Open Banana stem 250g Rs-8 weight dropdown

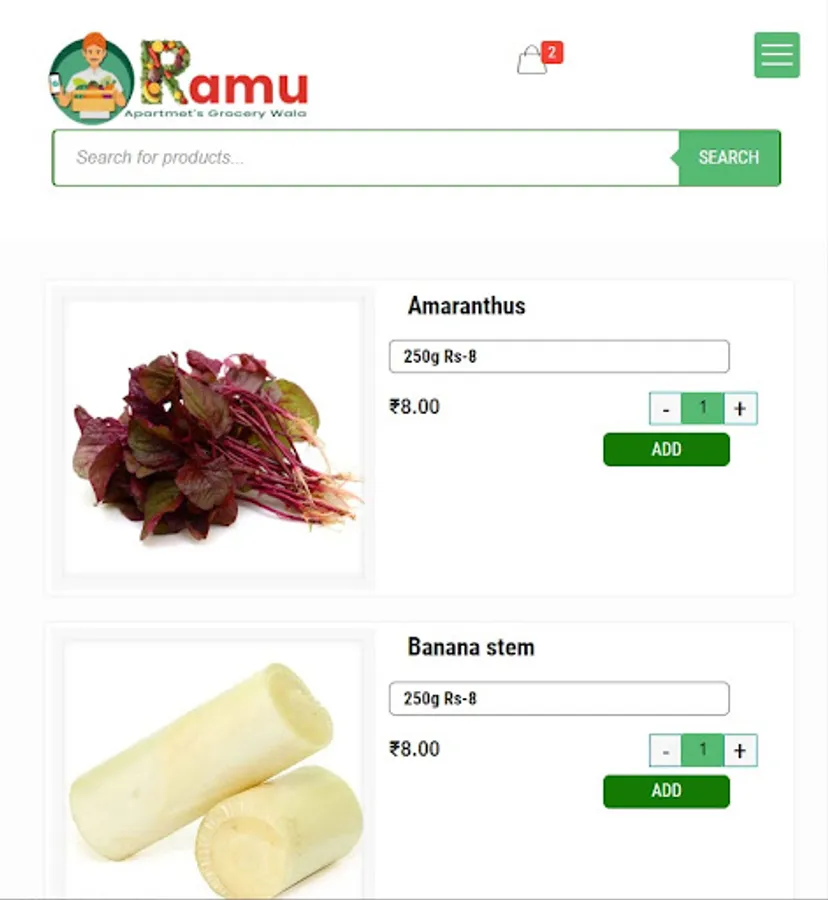[559, 699]
